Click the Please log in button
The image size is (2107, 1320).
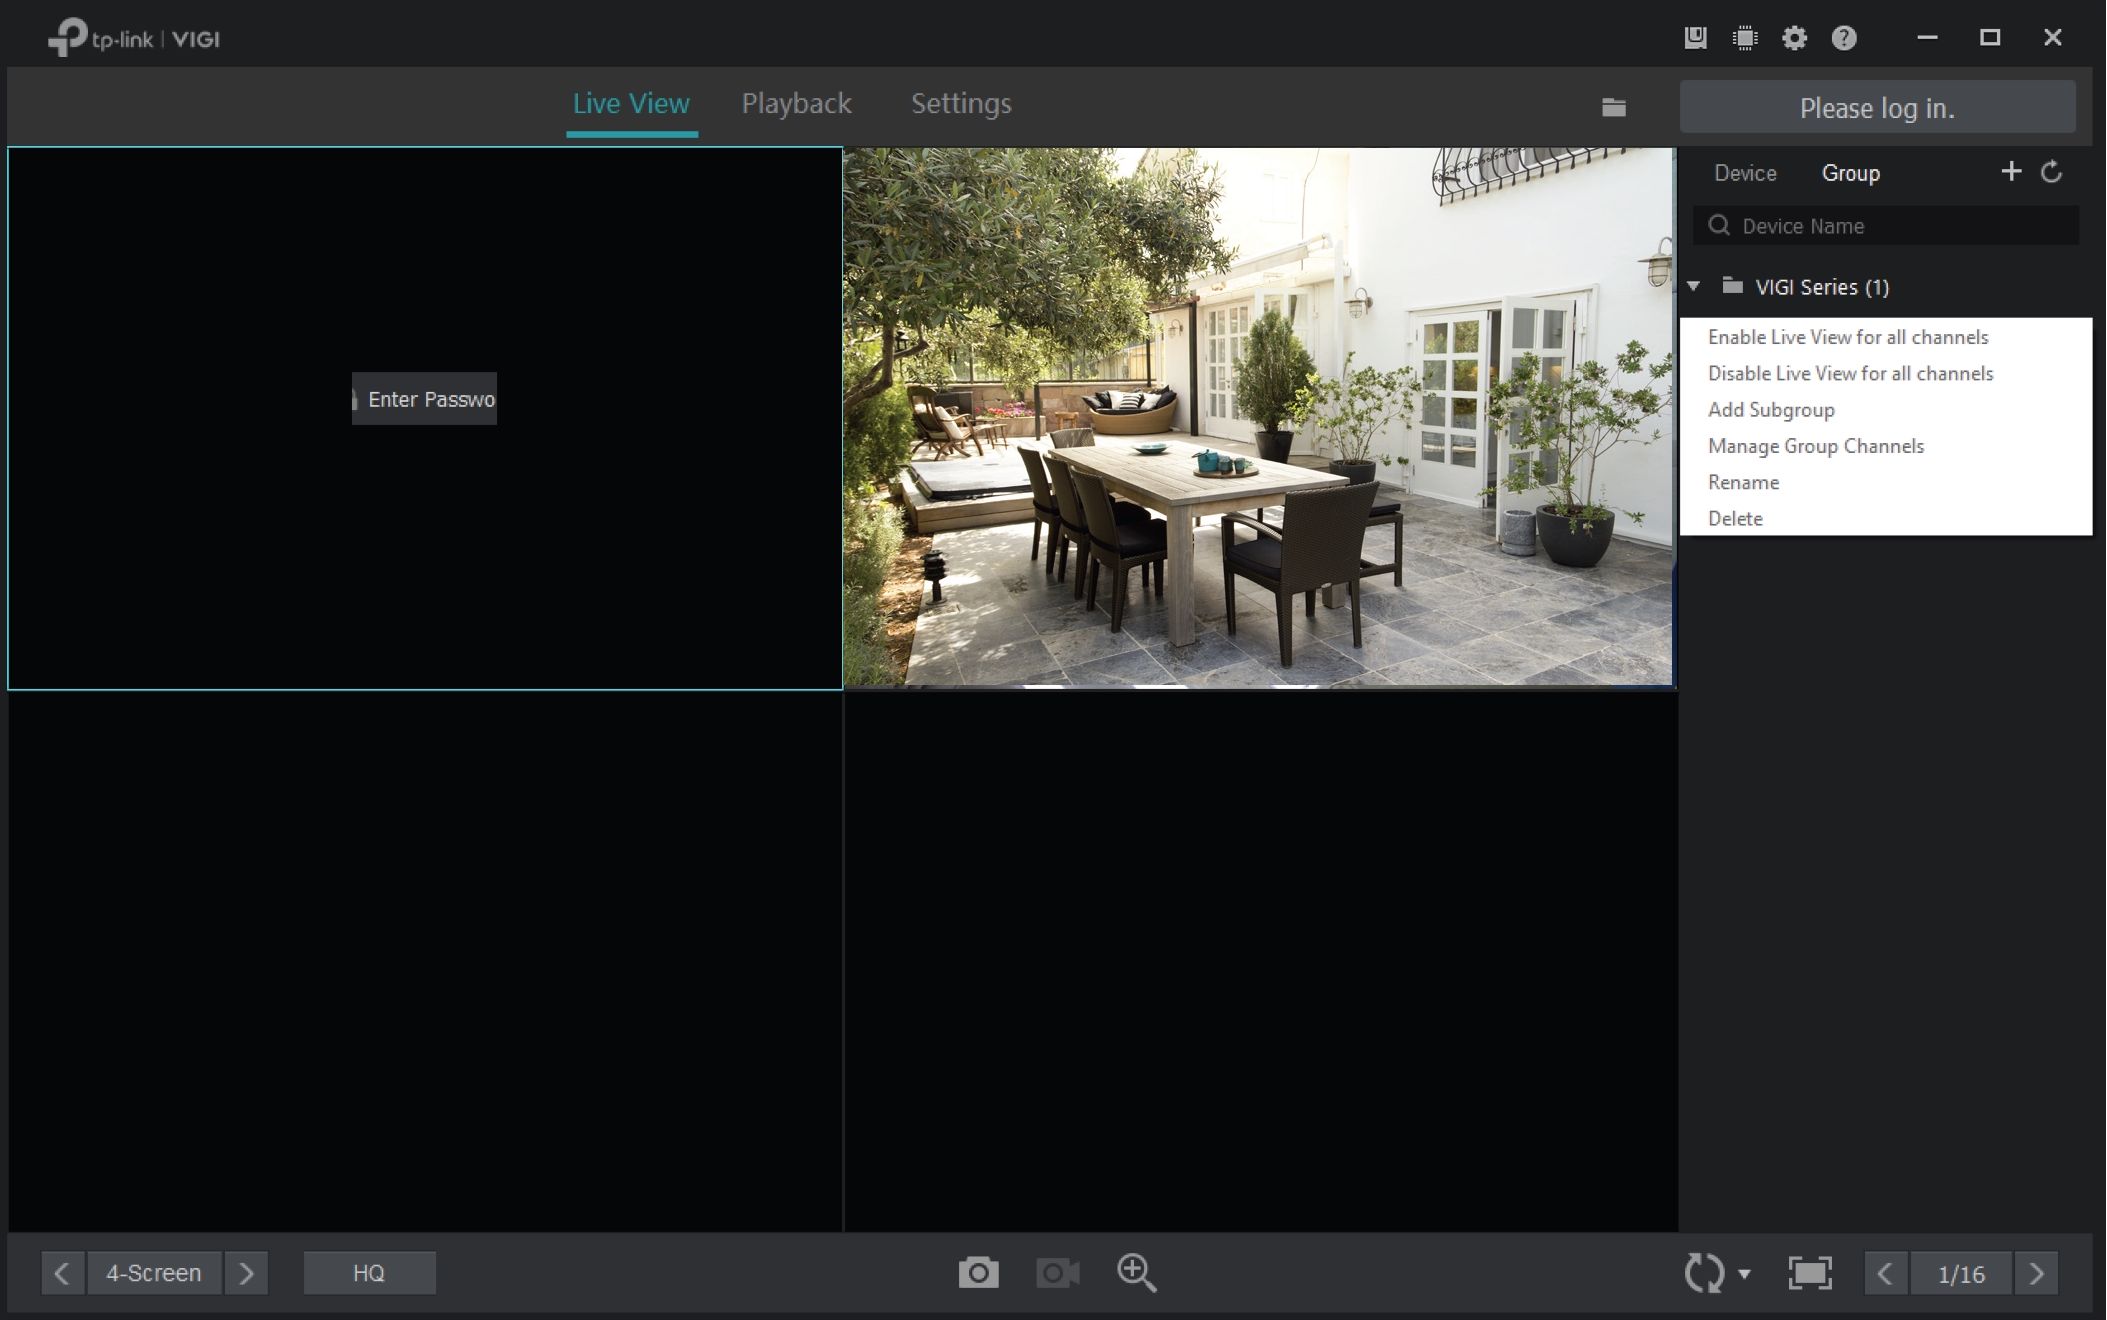click(1877, 108)
